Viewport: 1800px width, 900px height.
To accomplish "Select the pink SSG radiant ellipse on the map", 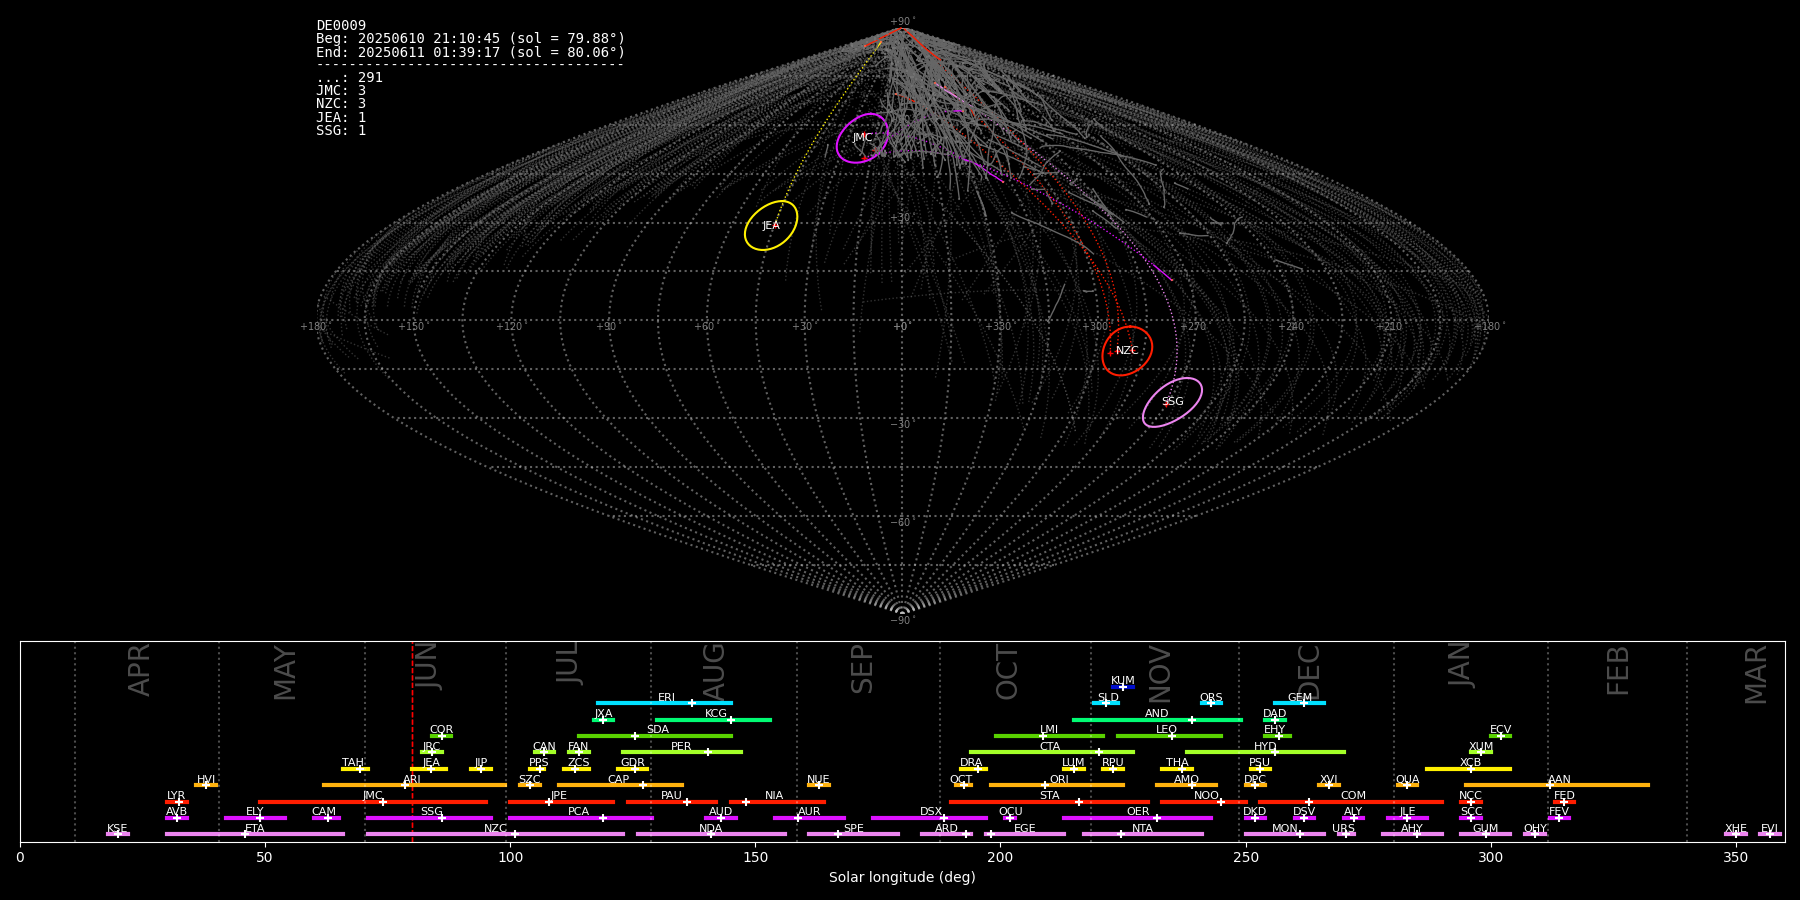I will [1172, 402].
